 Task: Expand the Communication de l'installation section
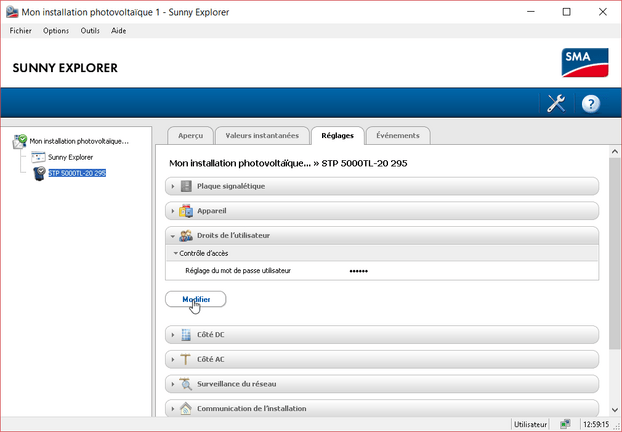(x=173, y=408)
